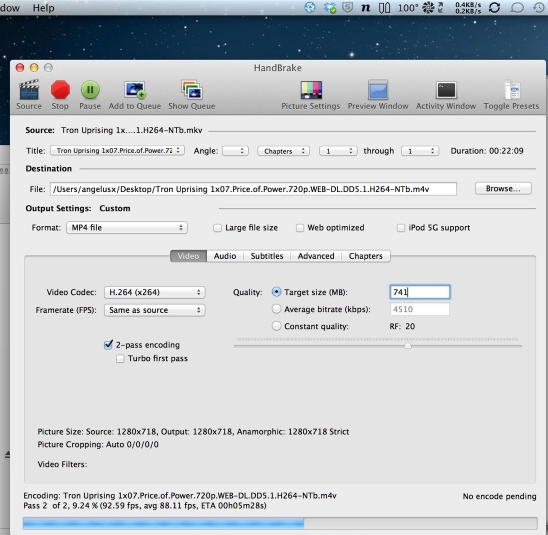Screen dimensions: 548x535
Task: Enable Turbo first pass
Action: pos(120,359)
